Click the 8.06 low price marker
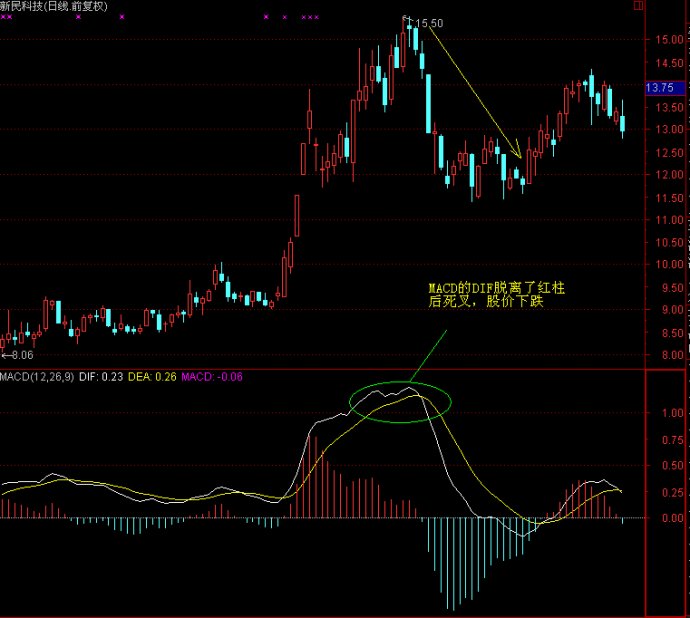Screen dimensions: 690x618 tap(18, 354)
